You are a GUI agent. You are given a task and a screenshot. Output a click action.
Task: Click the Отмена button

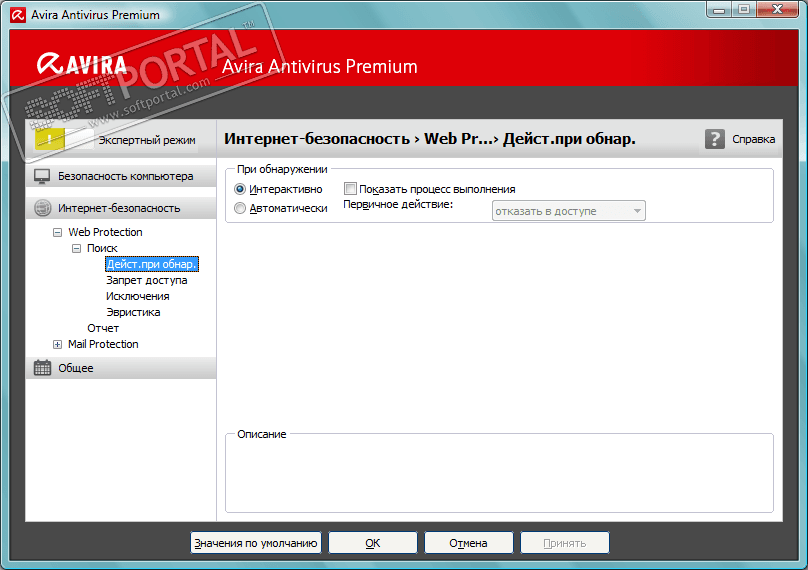(x=468, y=543)
